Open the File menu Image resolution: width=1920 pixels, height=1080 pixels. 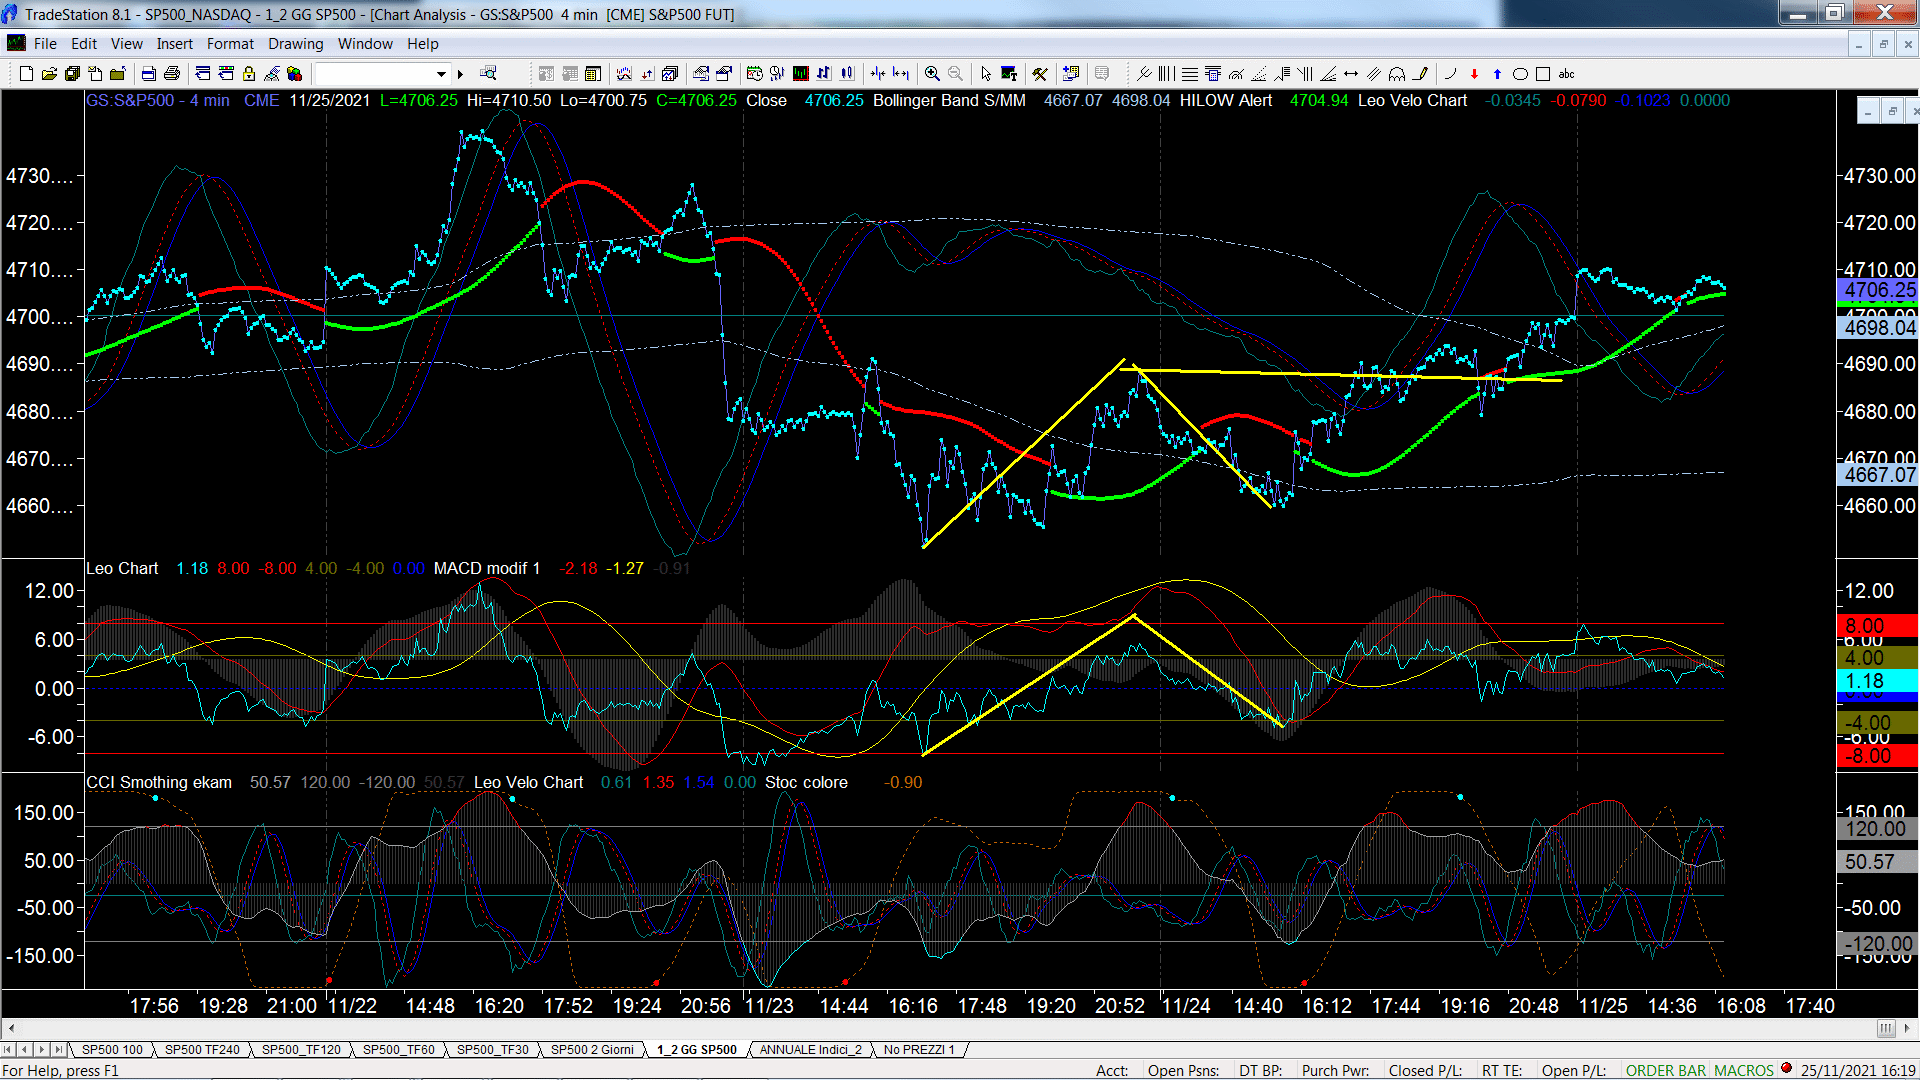(x=45, y=44)
